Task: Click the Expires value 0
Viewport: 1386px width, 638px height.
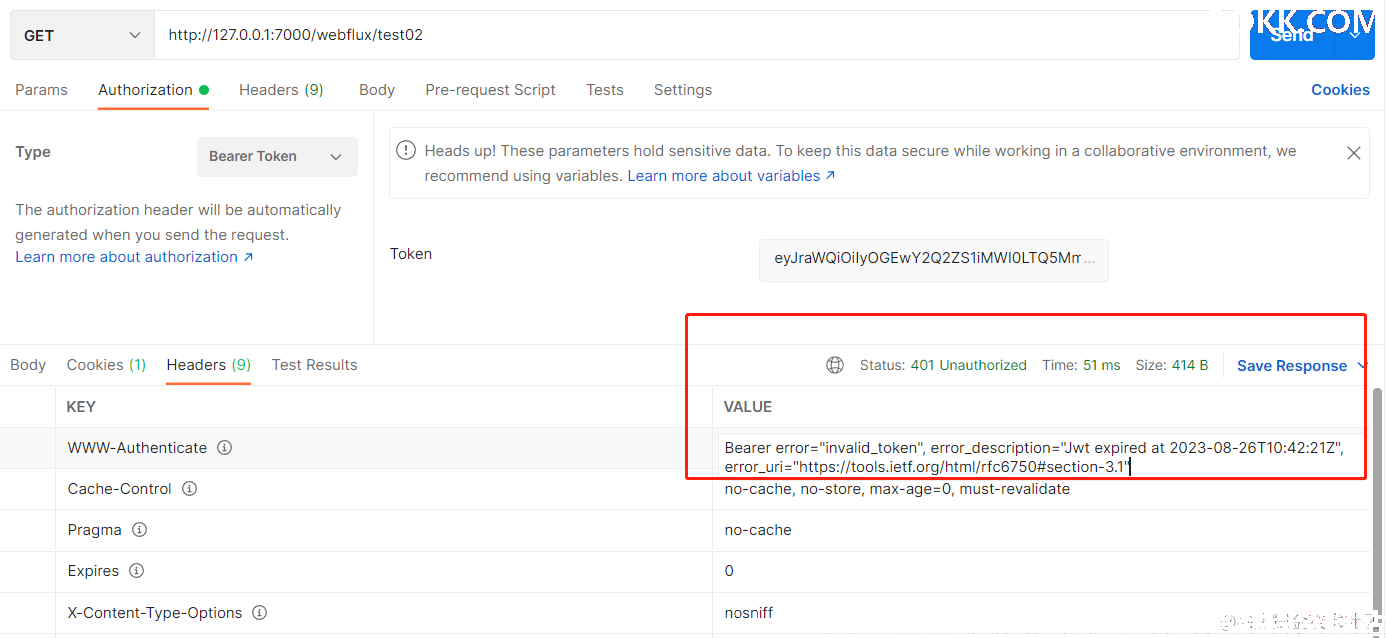Action: [729, 571]
